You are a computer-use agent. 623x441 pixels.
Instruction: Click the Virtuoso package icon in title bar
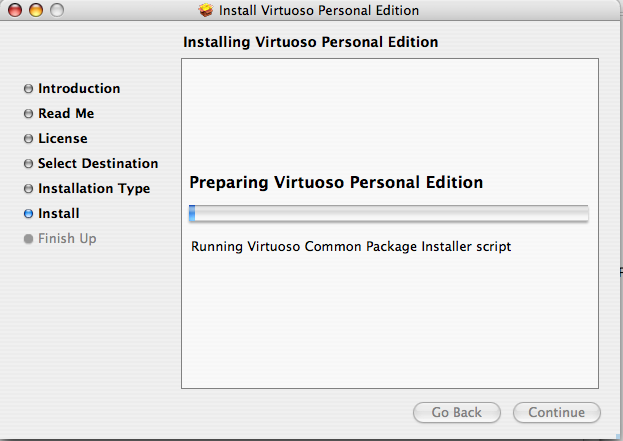tap(206, 10)
